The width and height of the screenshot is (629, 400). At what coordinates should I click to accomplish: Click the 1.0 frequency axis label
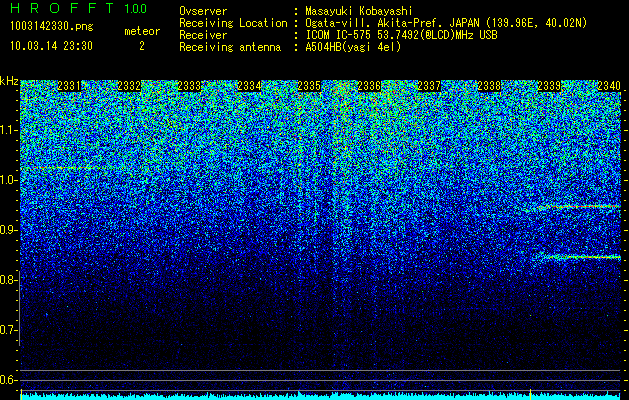[x=8, y=180]
